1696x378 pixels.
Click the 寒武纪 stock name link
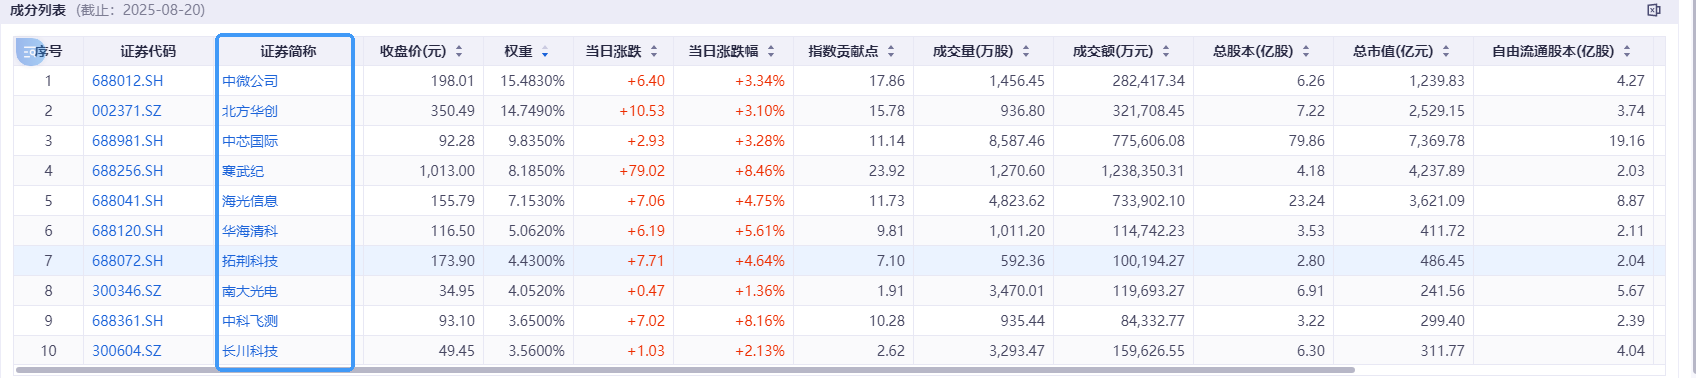click(x=243, y=171)
